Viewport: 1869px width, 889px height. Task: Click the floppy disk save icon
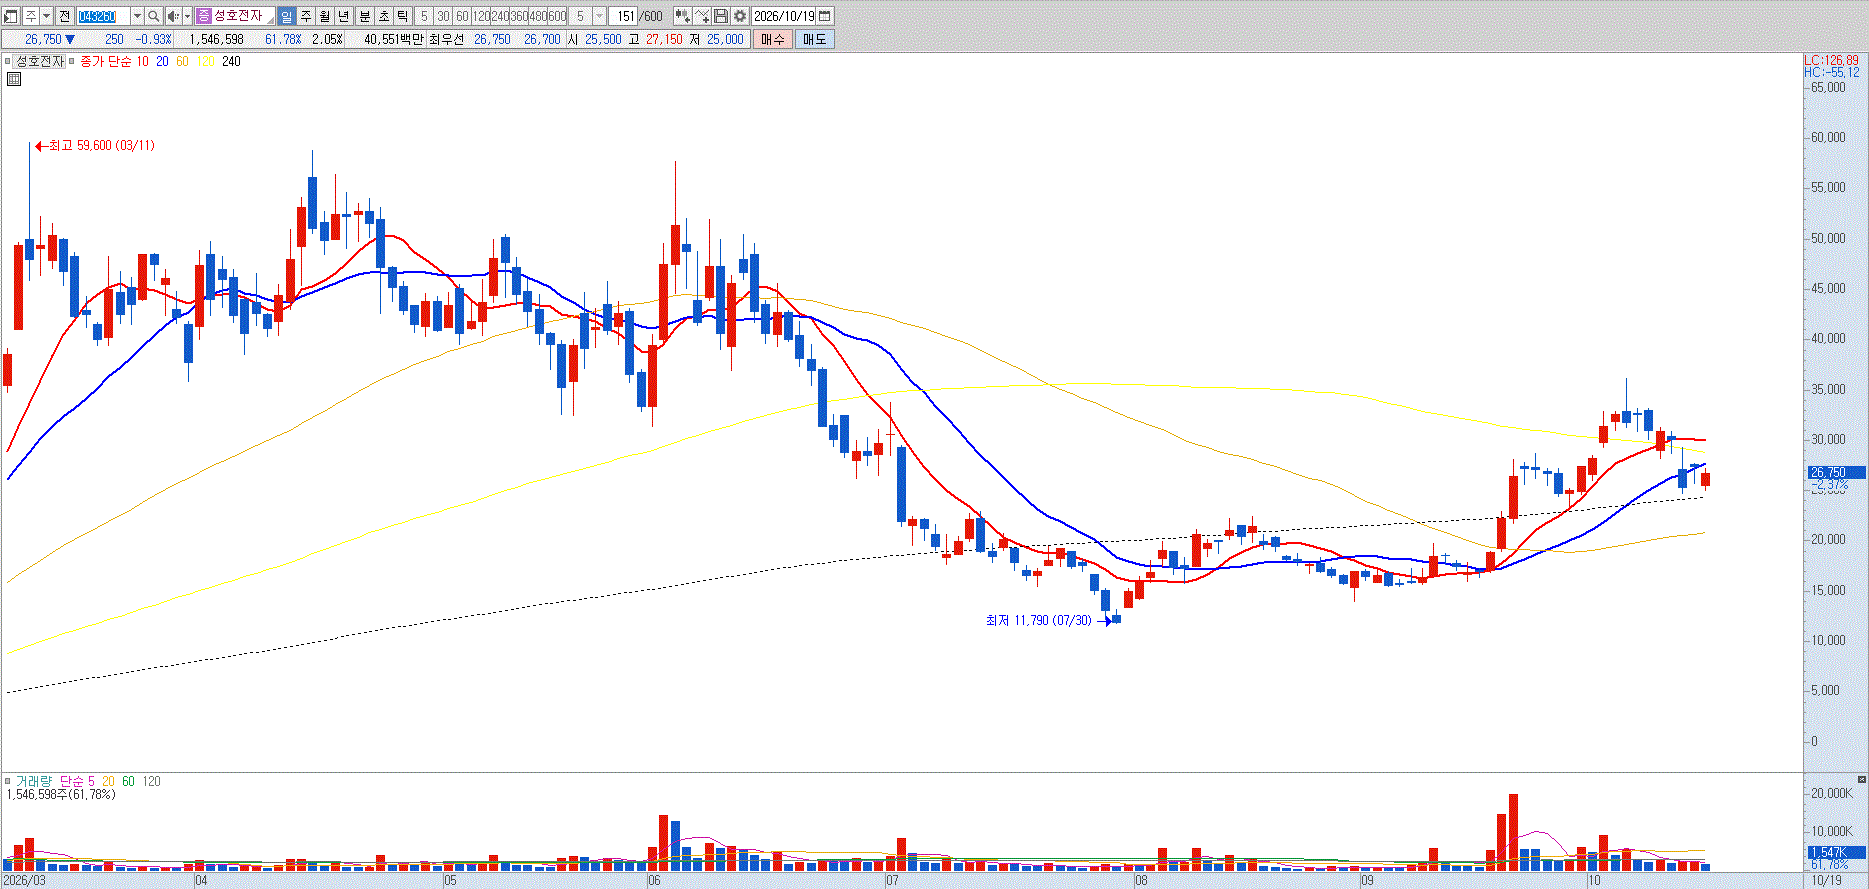(721, 16)
